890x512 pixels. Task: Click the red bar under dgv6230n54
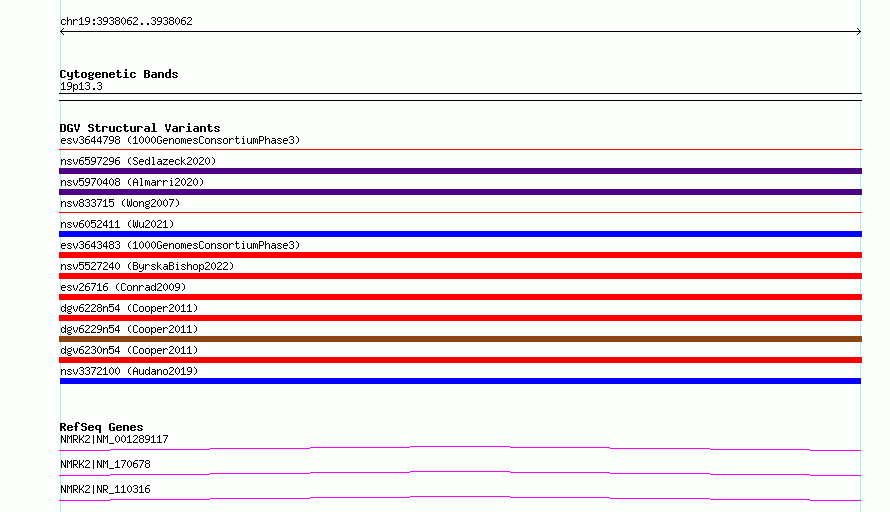(460, 360)
